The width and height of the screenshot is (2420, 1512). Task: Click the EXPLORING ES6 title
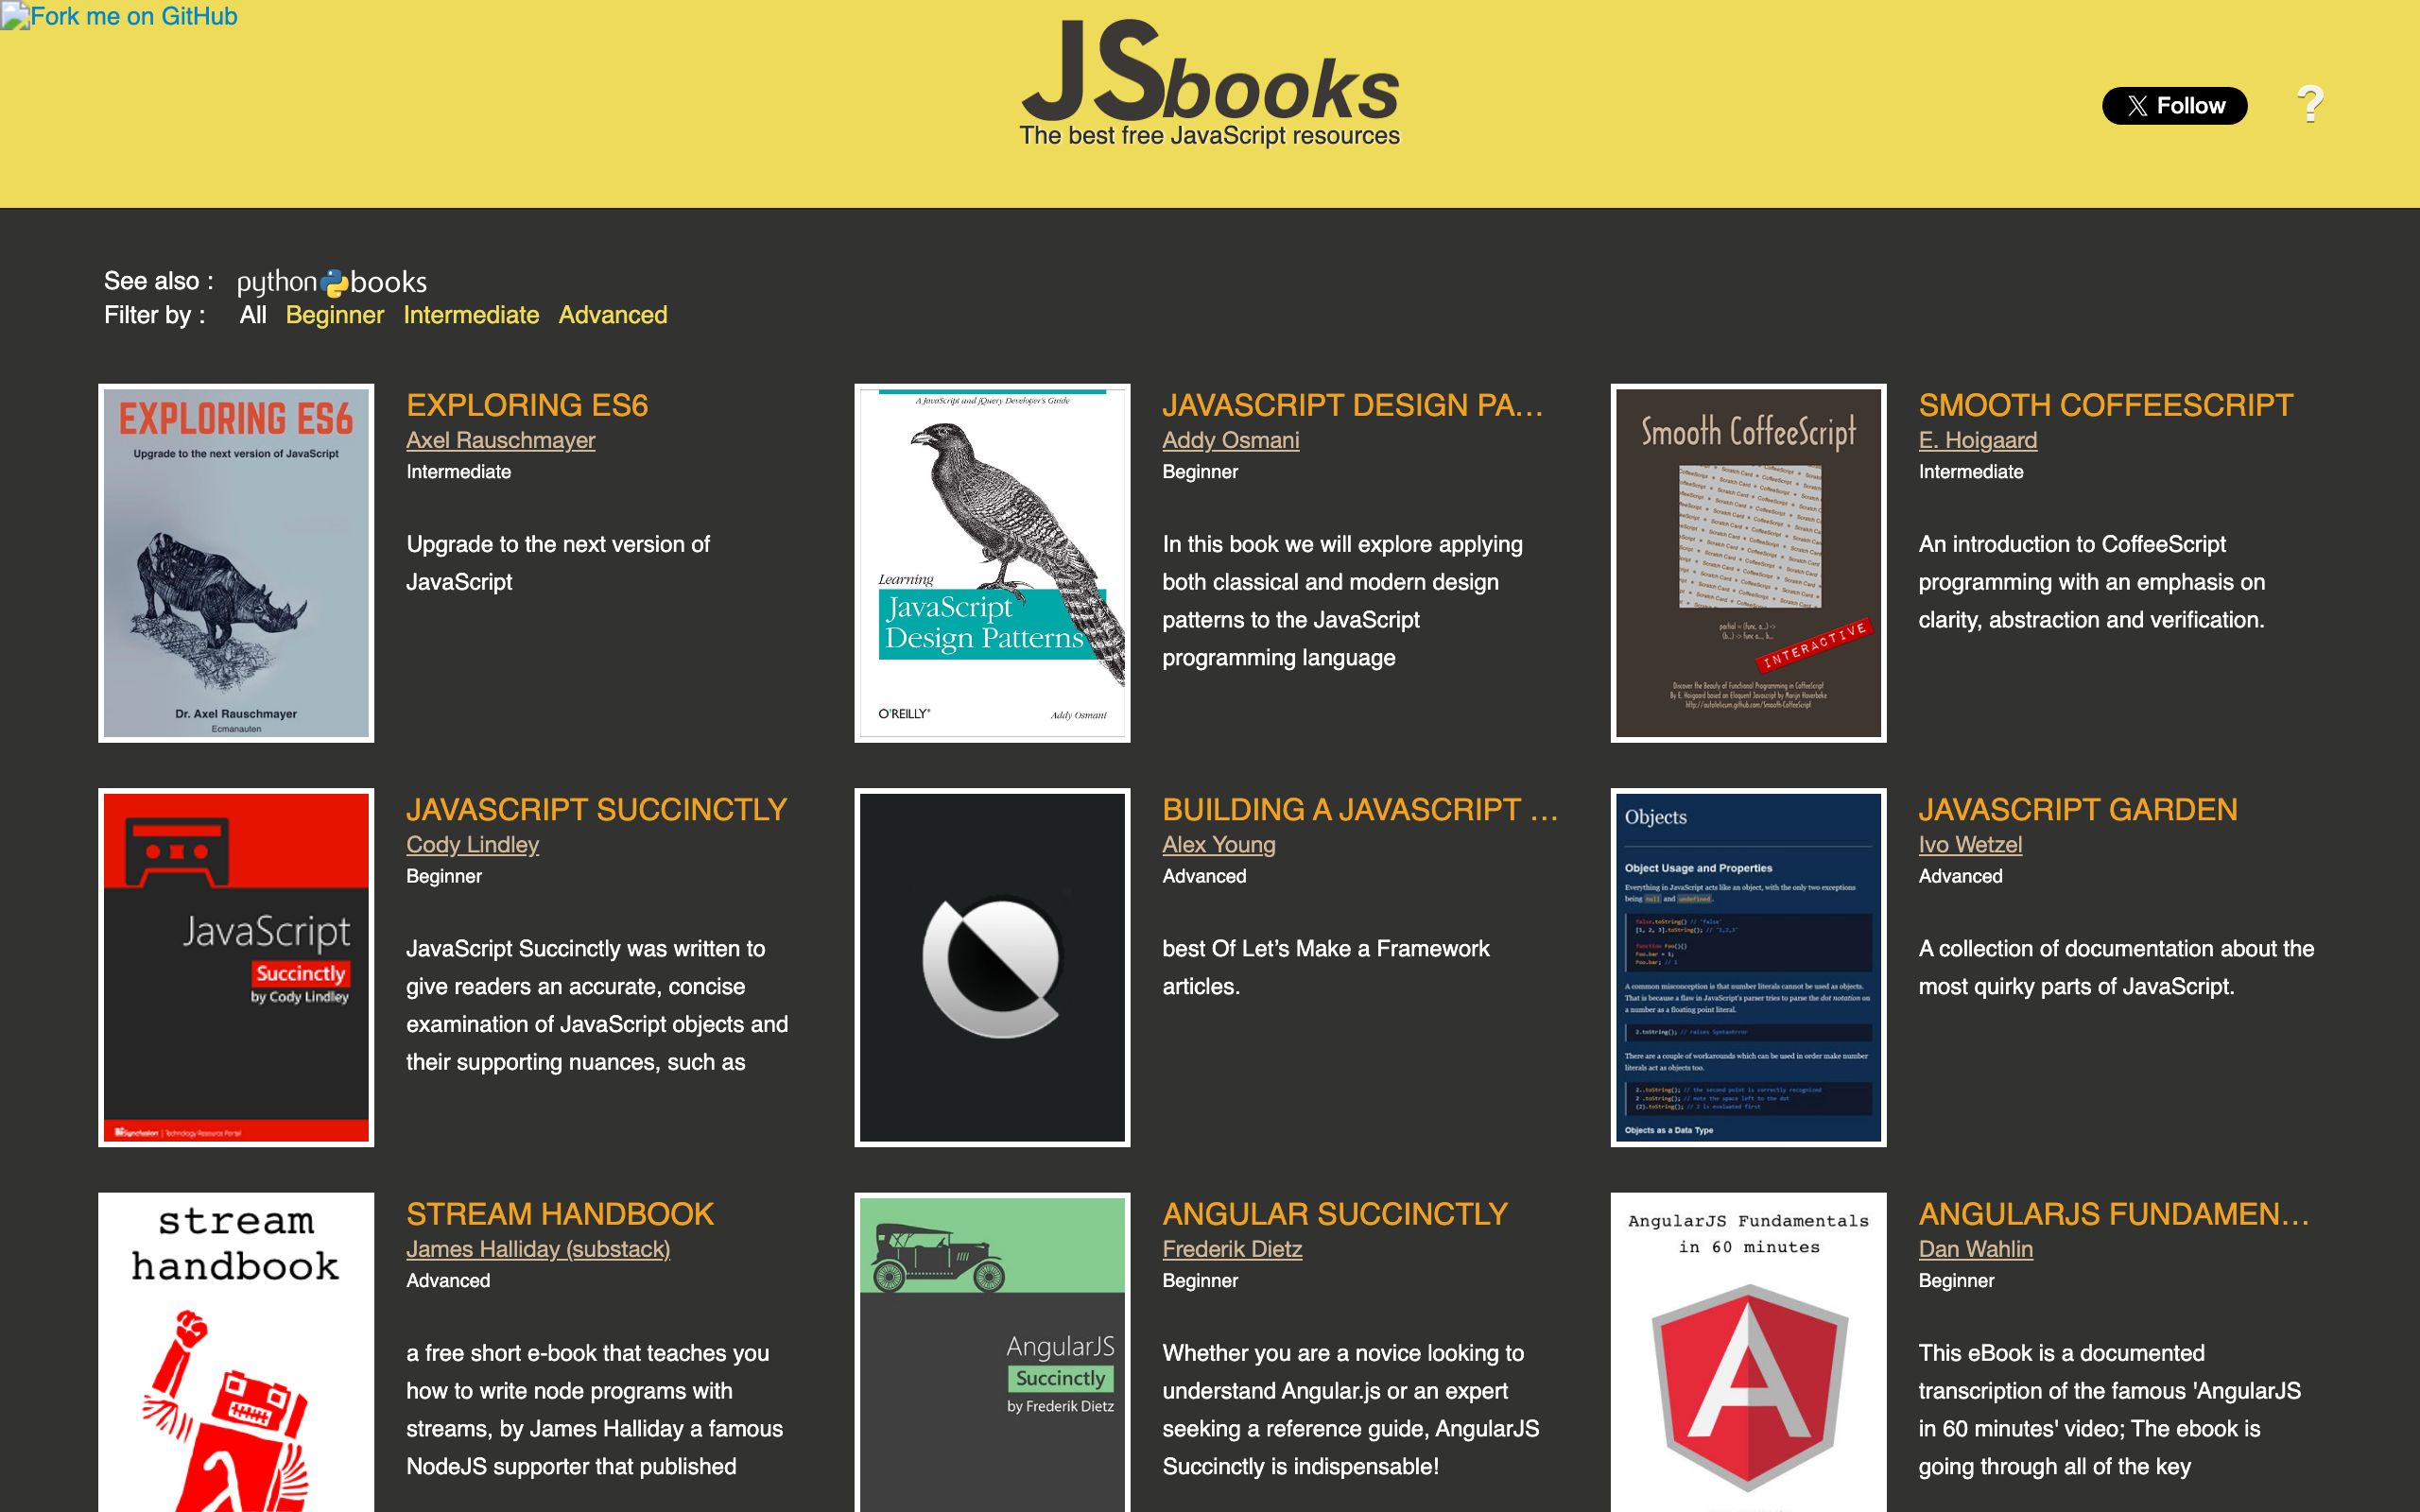tap(527, 405)
